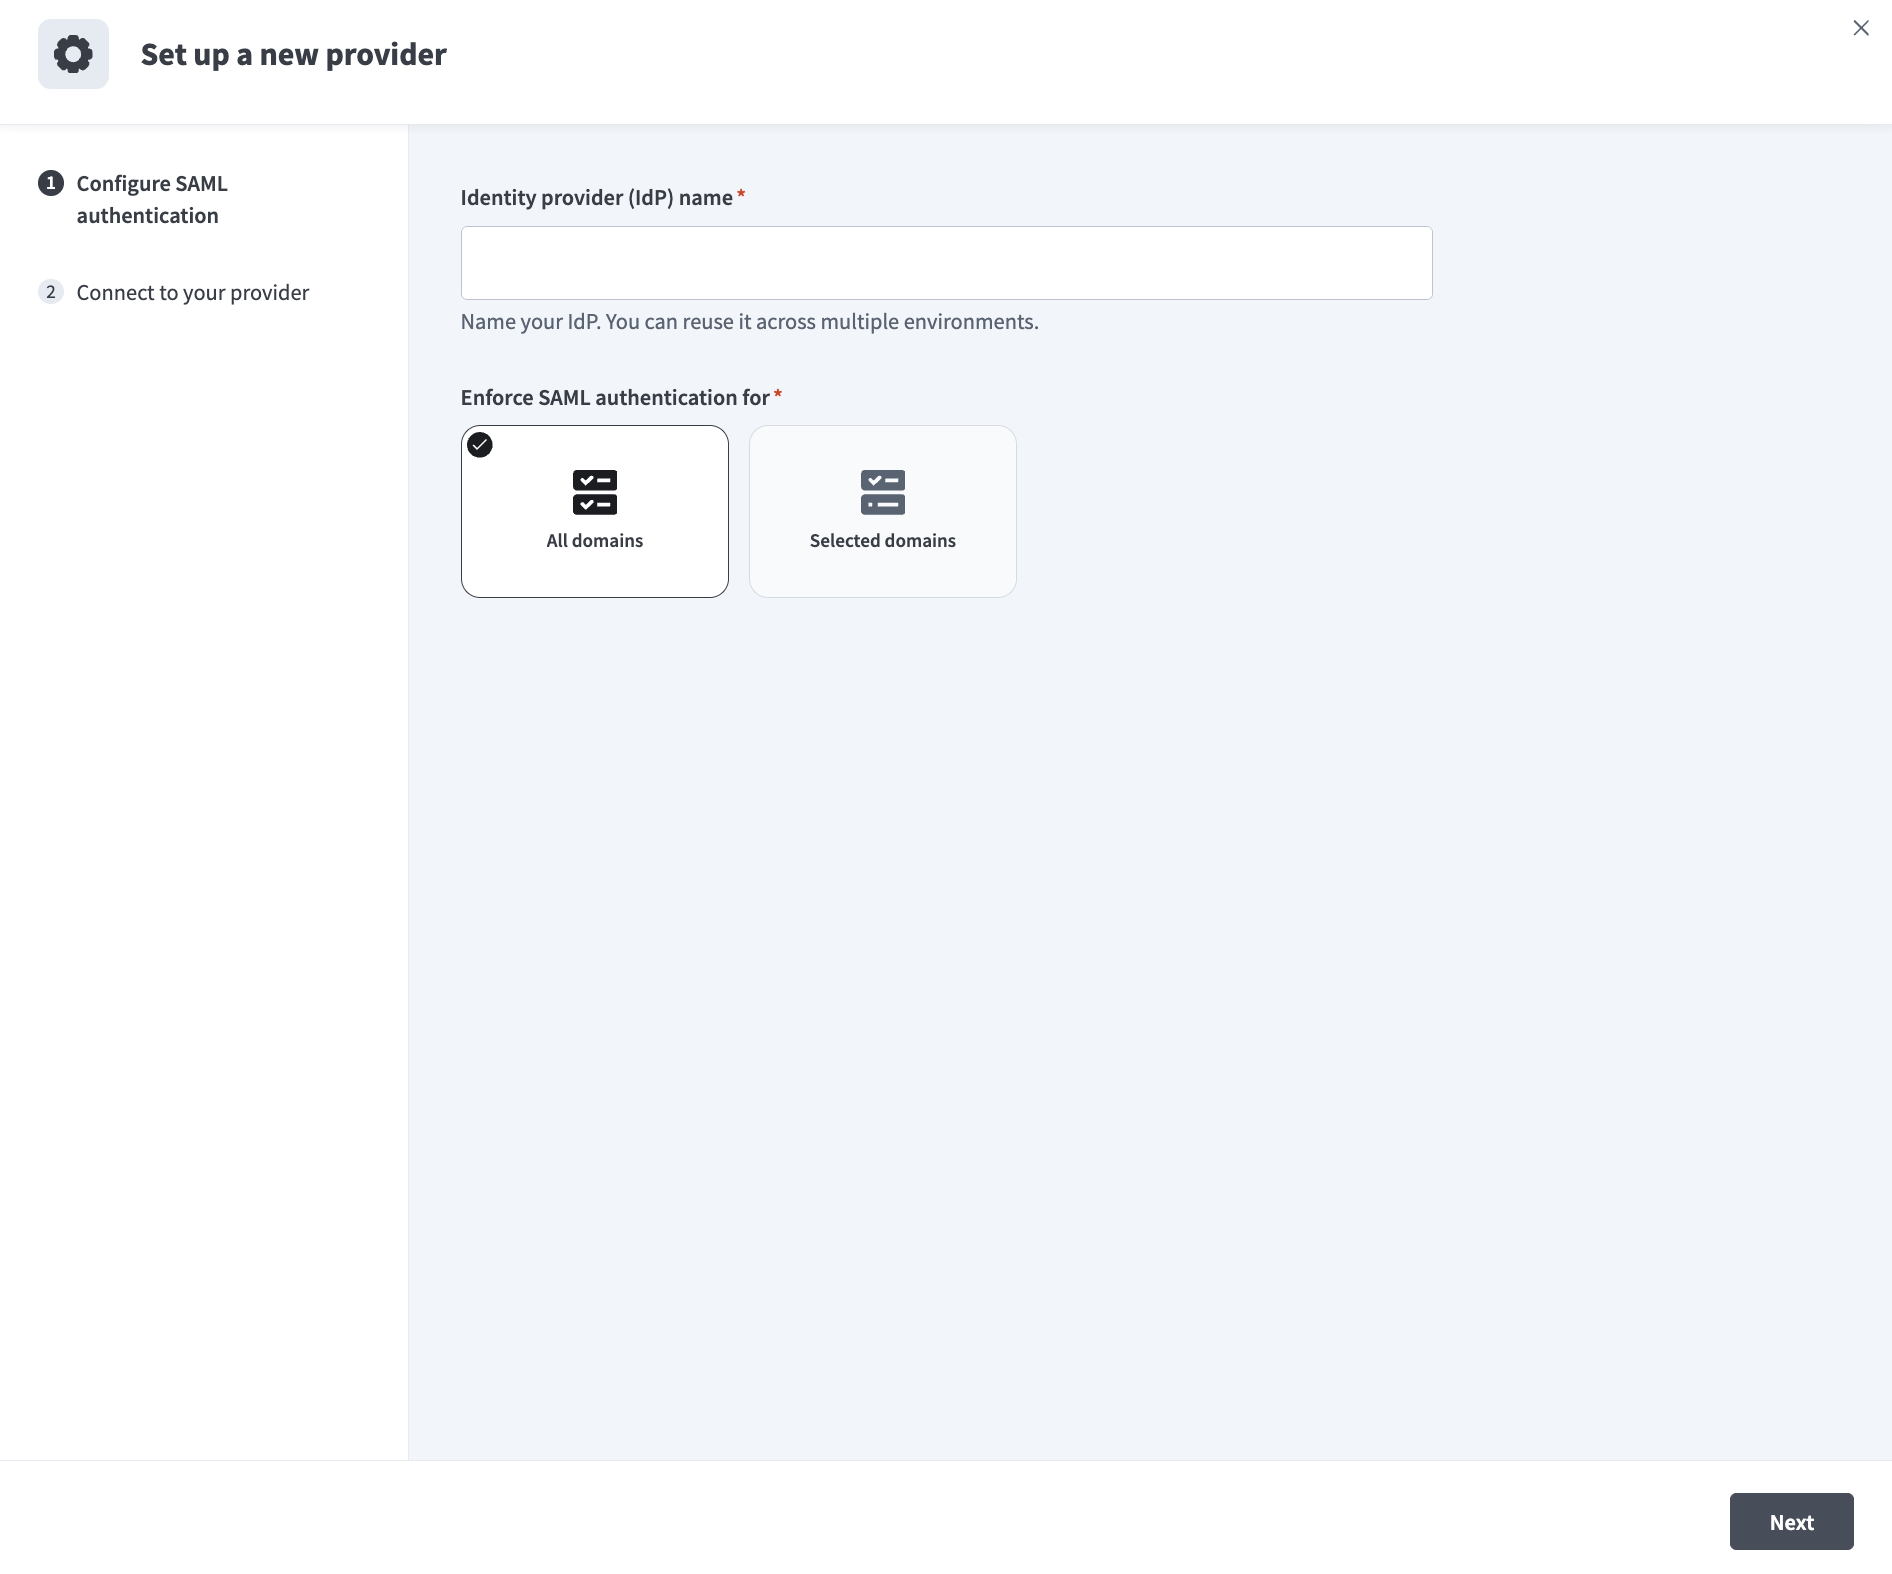
Task: Click the helper text below the name field
Action: tap(749, 322)
